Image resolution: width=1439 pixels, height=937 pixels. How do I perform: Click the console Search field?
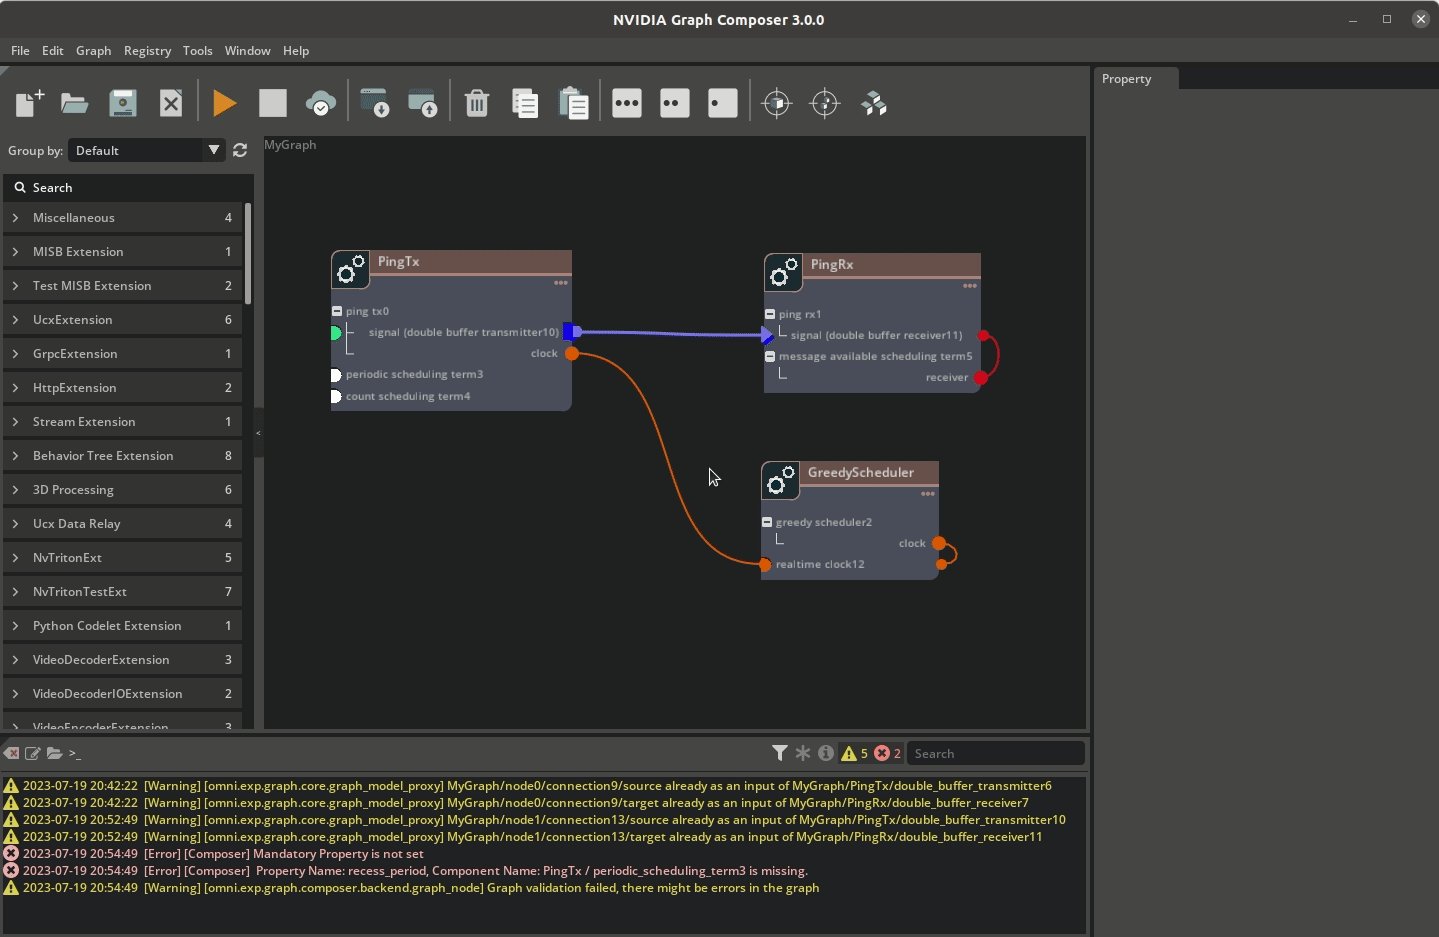(x=995, y=753)
